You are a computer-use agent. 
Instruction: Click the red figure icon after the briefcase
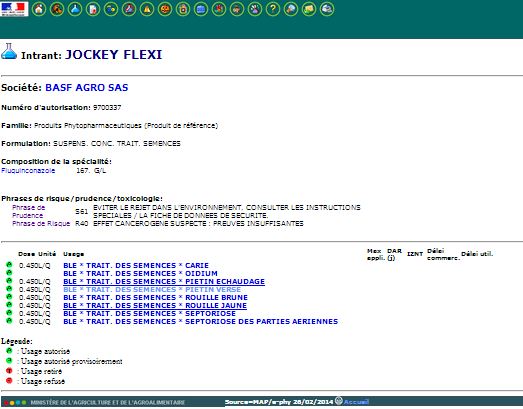coord(219,9)
